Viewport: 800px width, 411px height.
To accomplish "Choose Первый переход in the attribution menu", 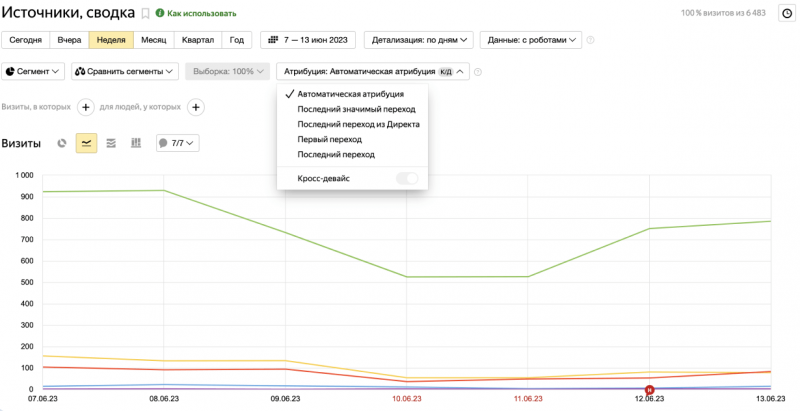I will (330, 139).
